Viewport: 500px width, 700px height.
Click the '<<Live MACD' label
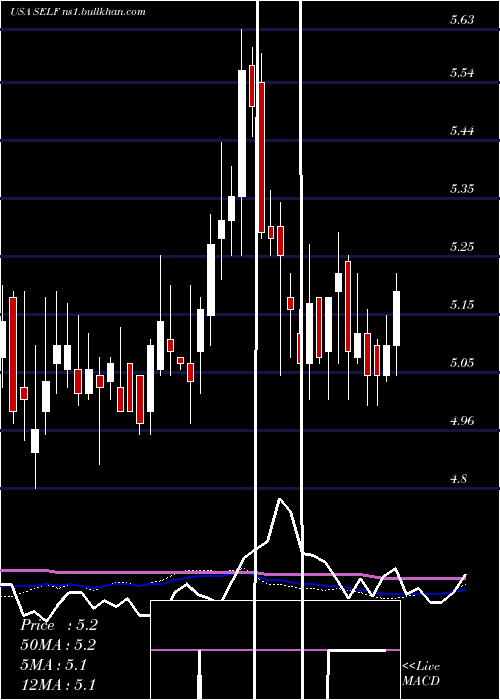421,673
